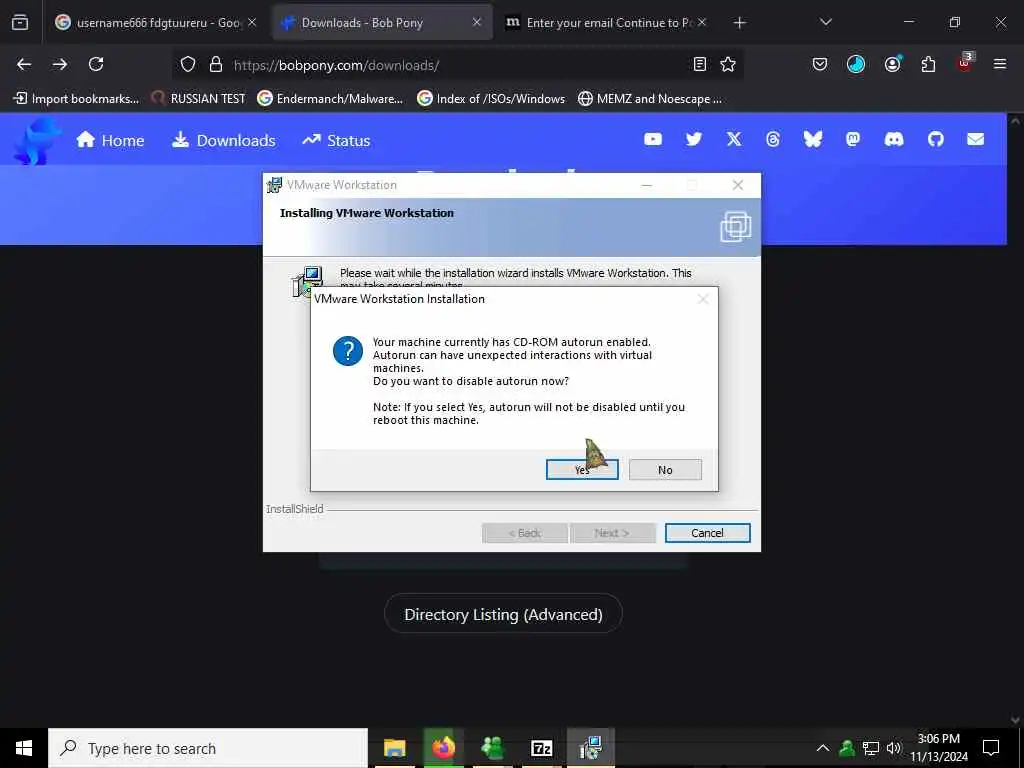Cancel the VMware Workstation installer
1024x768 pixels.
(707, 533)
